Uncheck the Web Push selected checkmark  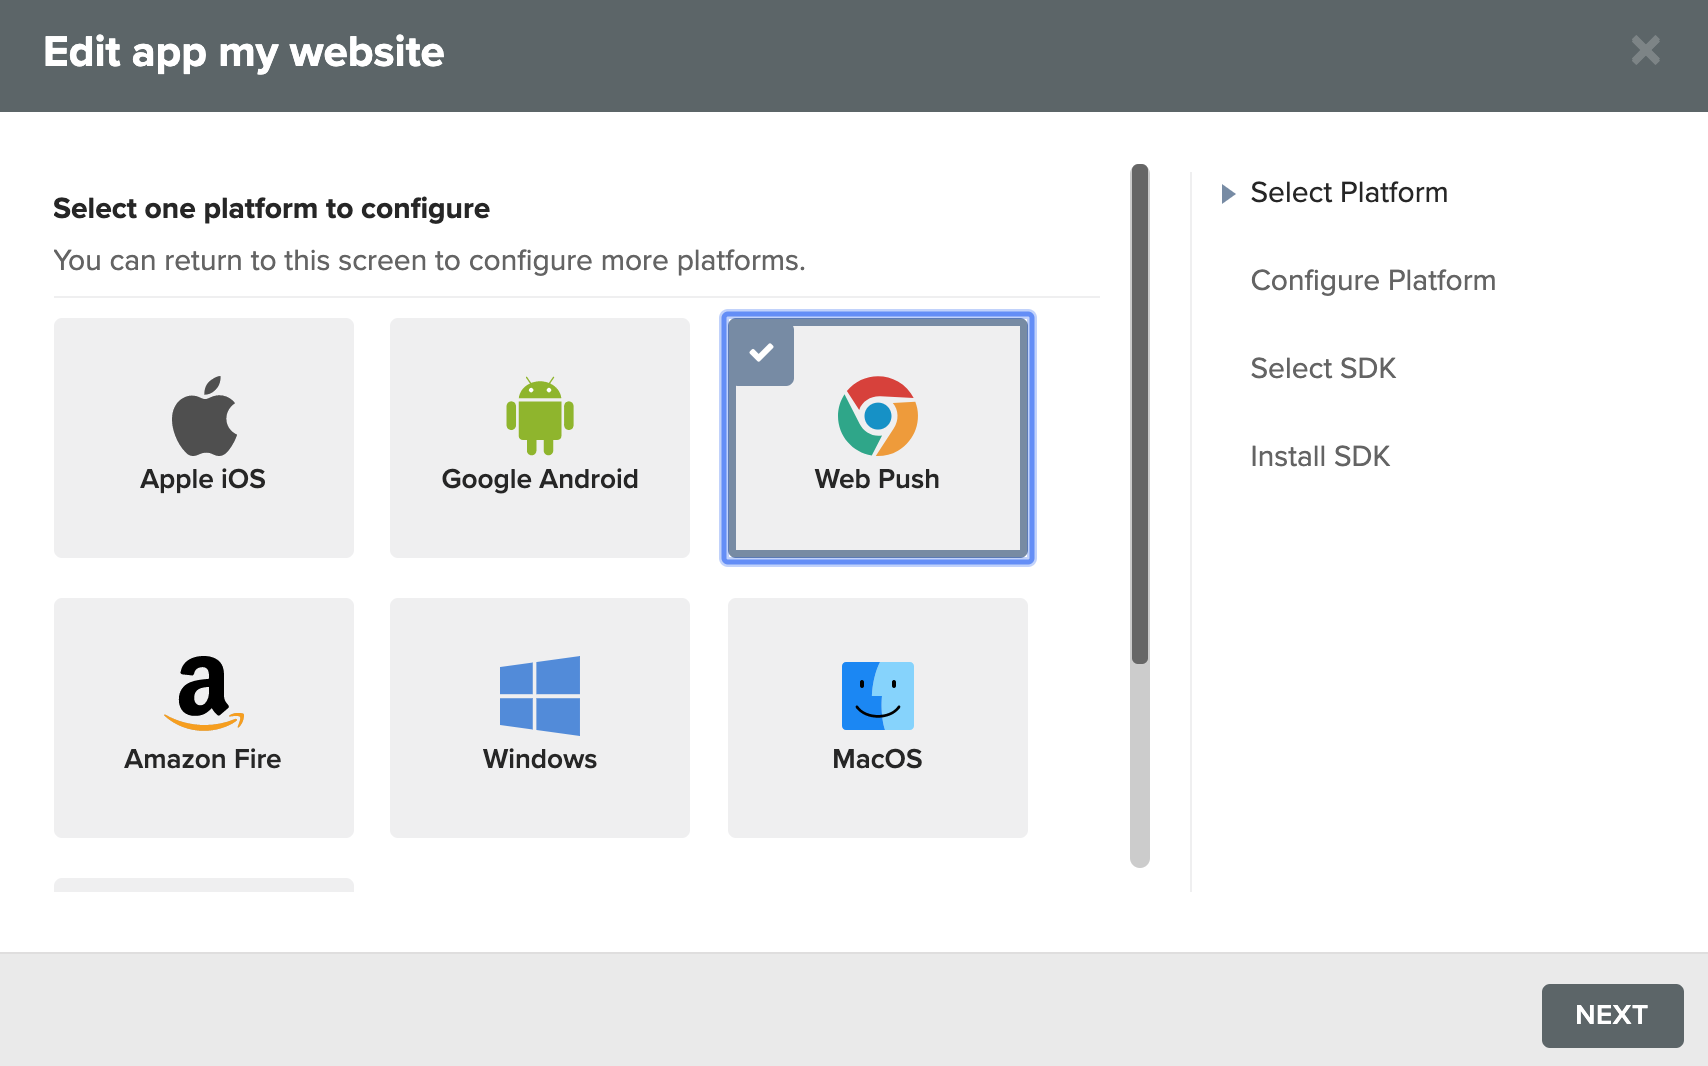tap(762, 352)
